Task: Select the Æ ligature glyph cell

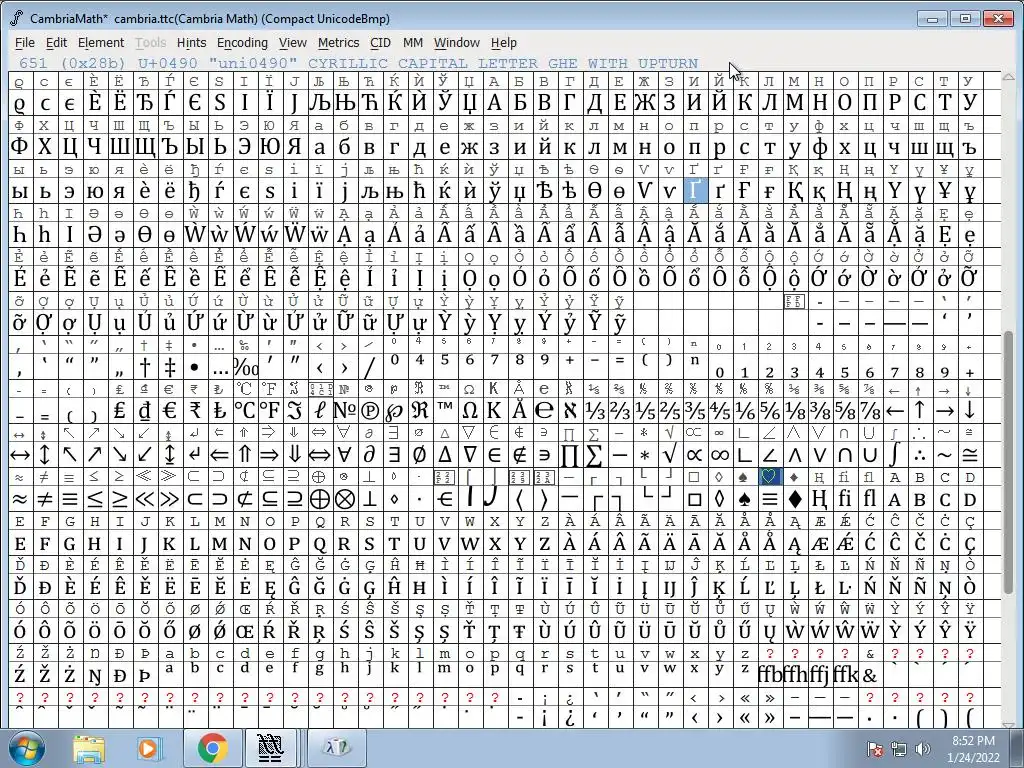Action: tap(820, 543)
